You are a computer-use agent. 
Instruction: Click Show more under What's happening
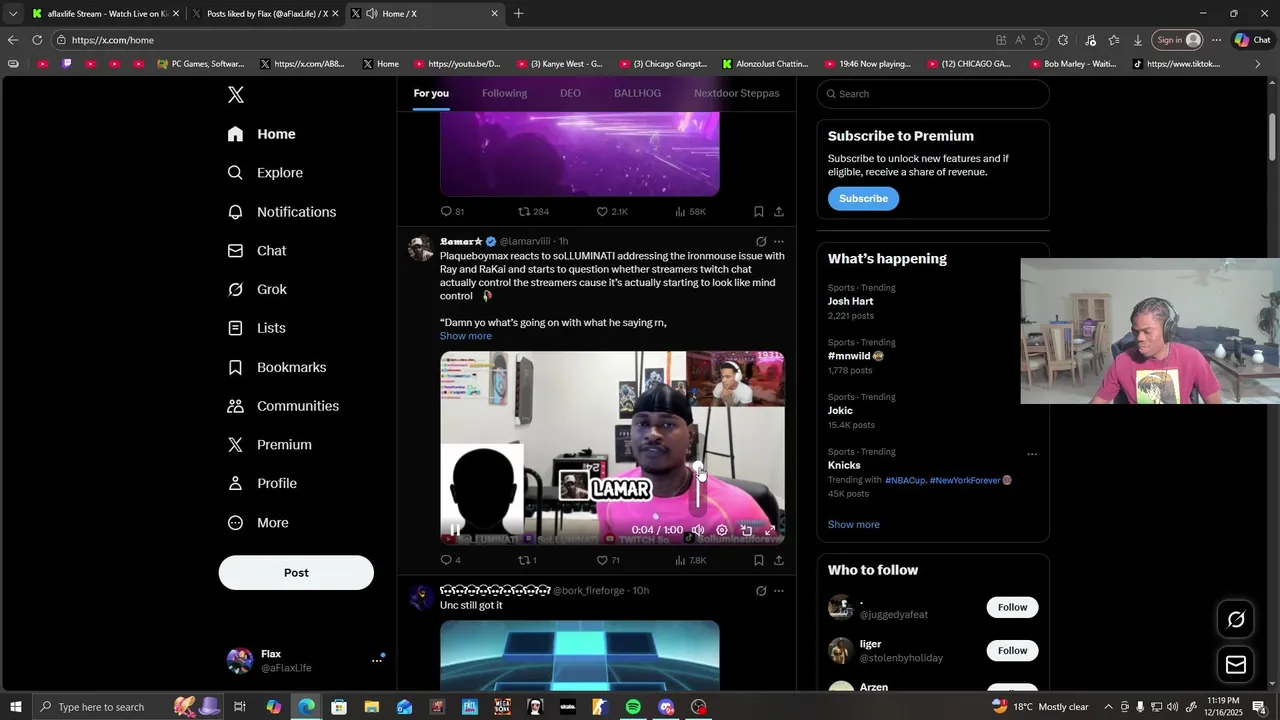[x=854, y=525]
